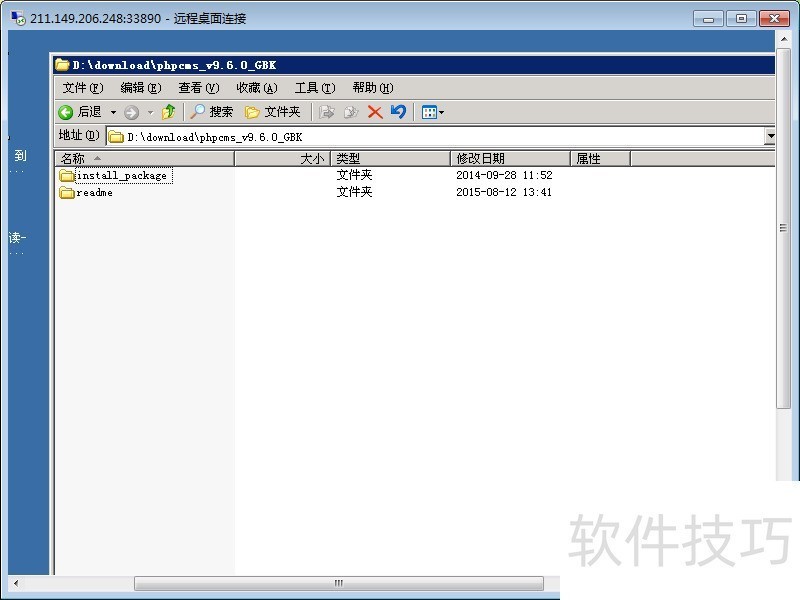The height and width of the screenshot is (600, 800).
Task: Click date 2014-09-28 11:52 cell
Action: [504, 175]
